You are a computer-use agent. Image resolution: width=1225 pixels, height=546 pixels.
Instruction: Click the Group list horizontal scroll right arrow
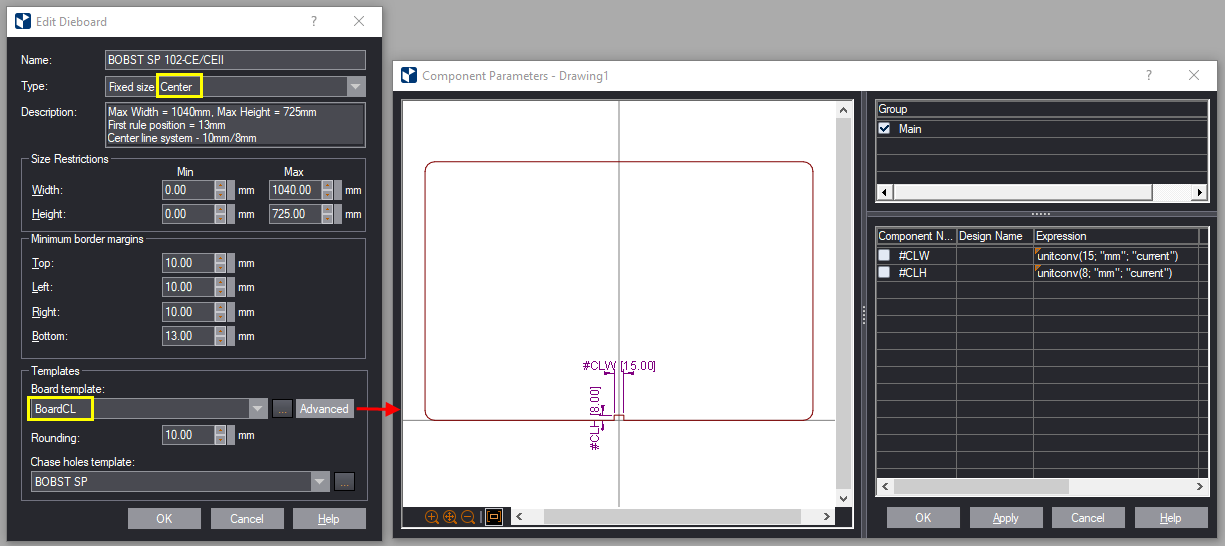pyautogui.click(x=1200, y=192)
